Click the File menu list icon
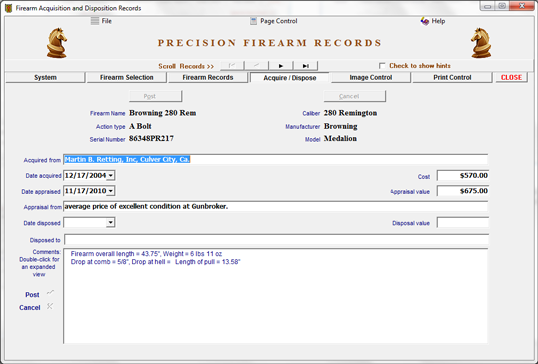The image size is (538, 364). (x=95, y=21)
